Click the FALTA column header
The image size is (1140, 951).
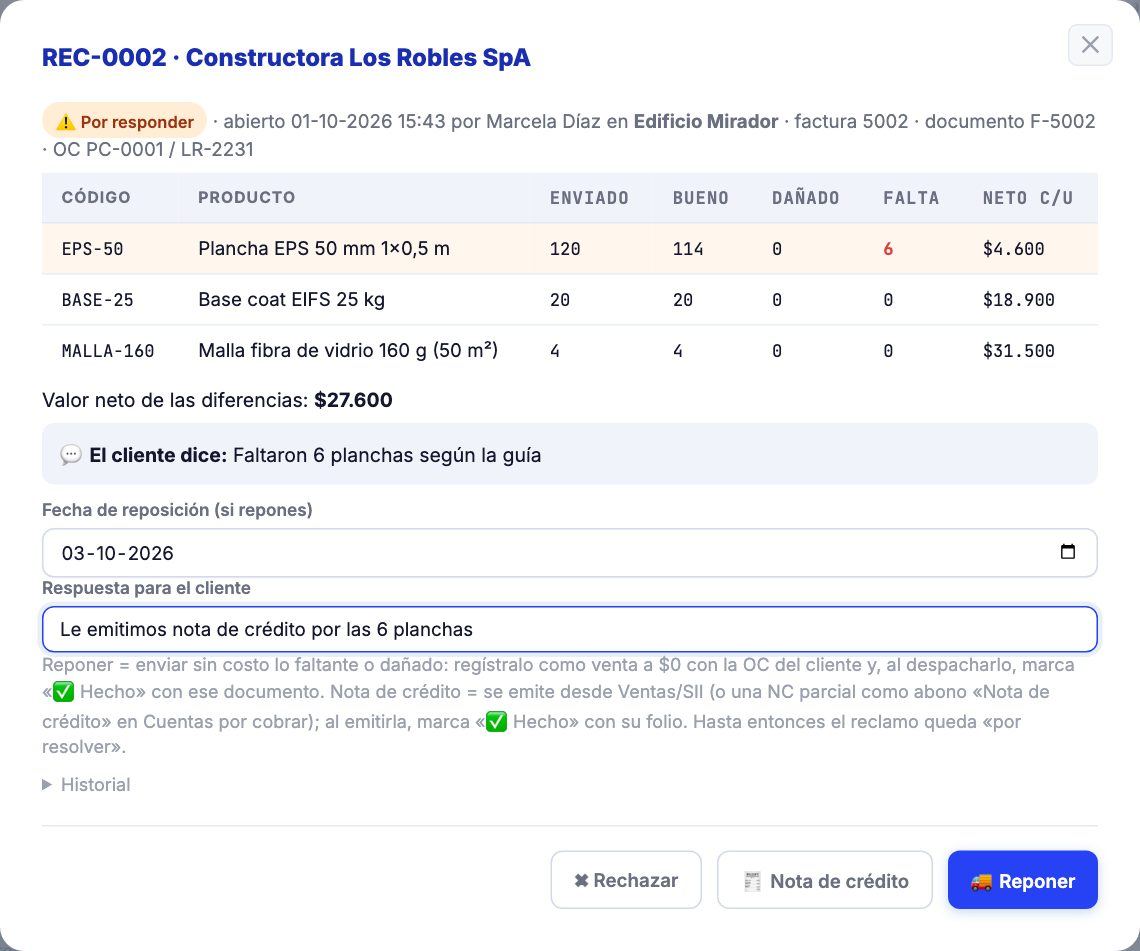point(911,198)
